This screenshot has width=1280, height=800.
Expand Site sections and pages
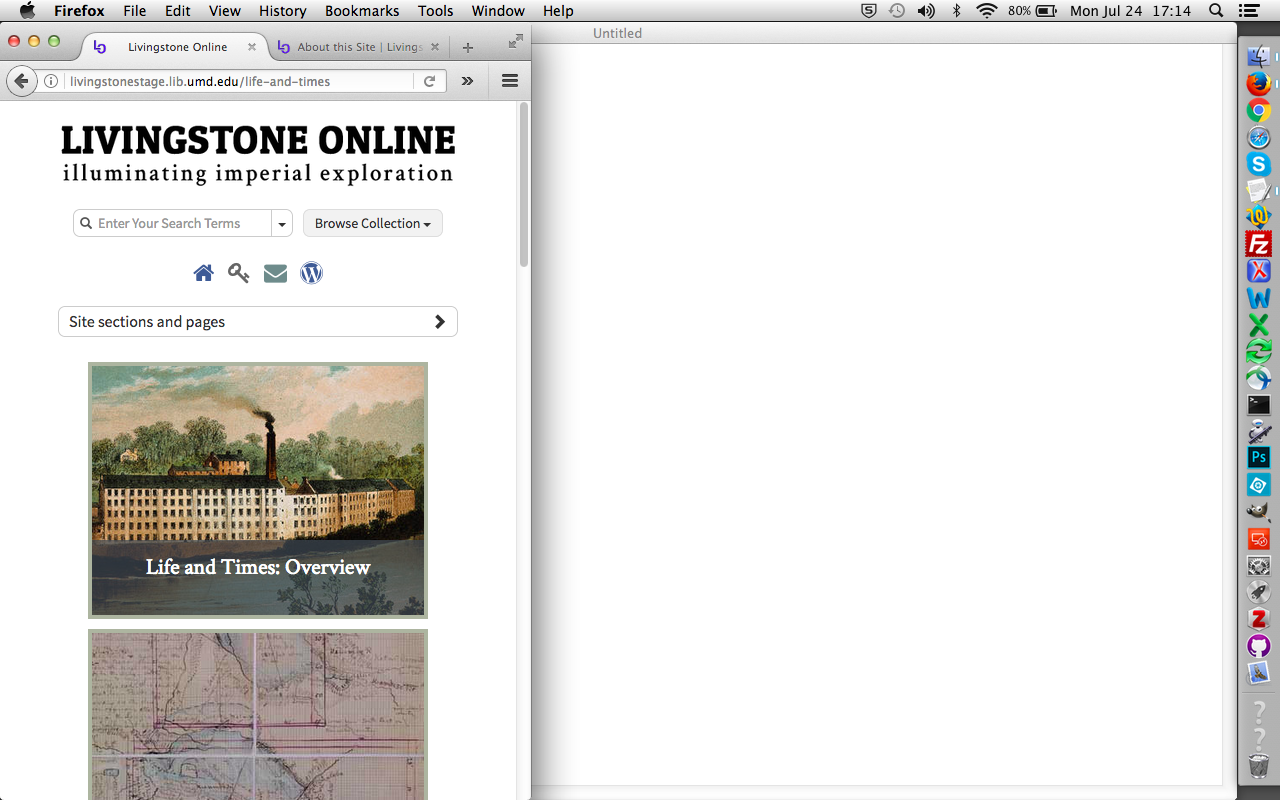coord(258,321)
